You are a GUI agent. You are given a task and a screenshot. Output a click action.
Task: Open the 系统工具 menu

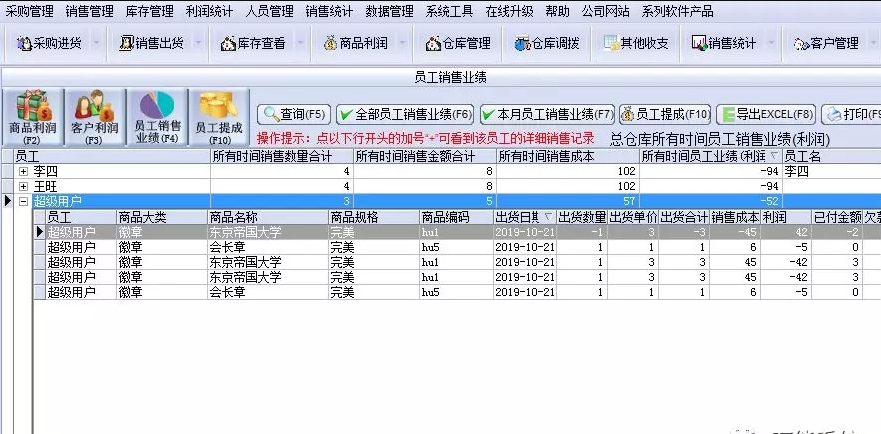tap(449, 11)
